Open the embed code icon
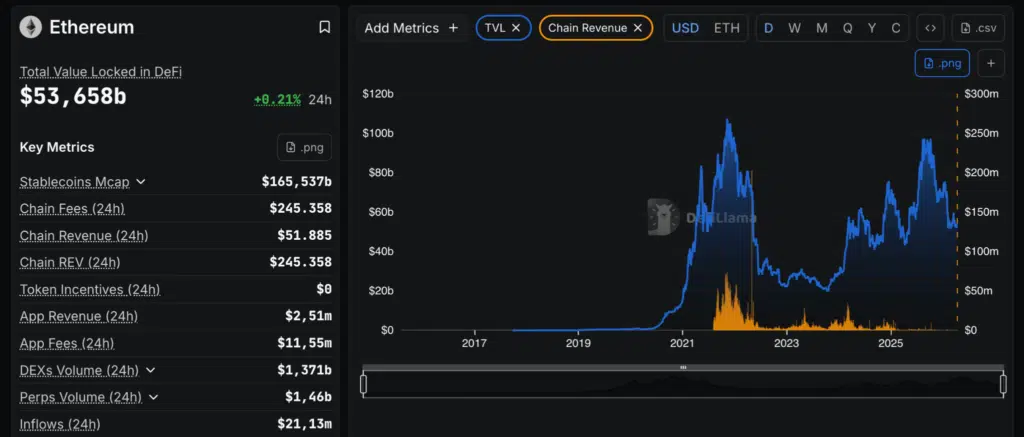This screenshot has height=437, width=1024. pyautogui.click(x=931, y=28)
